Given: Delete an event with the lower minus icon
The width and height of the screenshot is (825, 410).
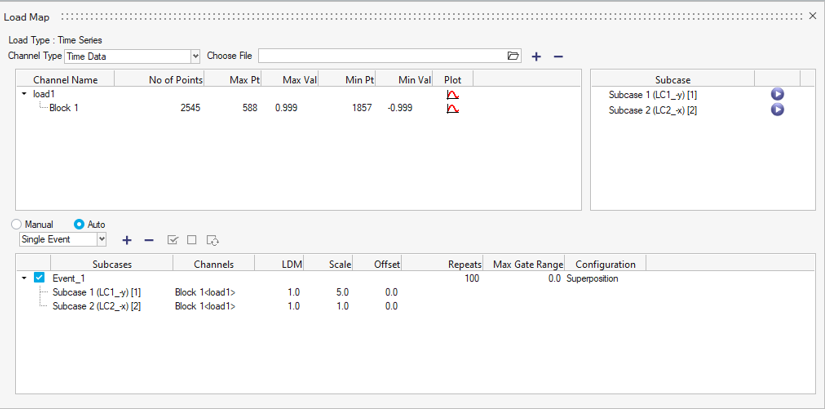Looking at the screenshot, I should (149, 240).
